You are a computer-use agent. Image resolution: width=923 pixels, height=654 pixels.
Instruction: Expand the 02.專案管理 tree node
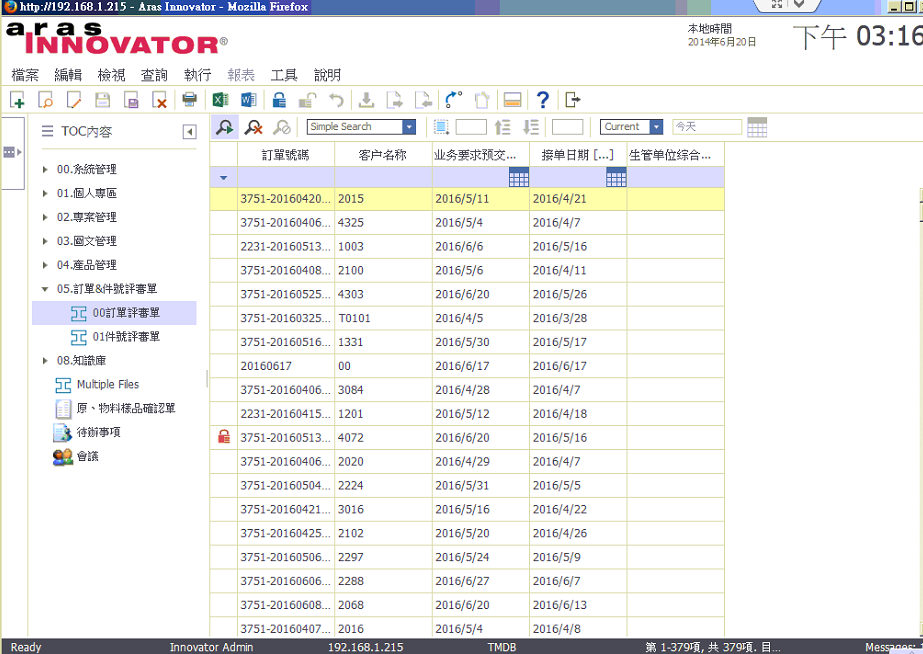tap(45, 217)
